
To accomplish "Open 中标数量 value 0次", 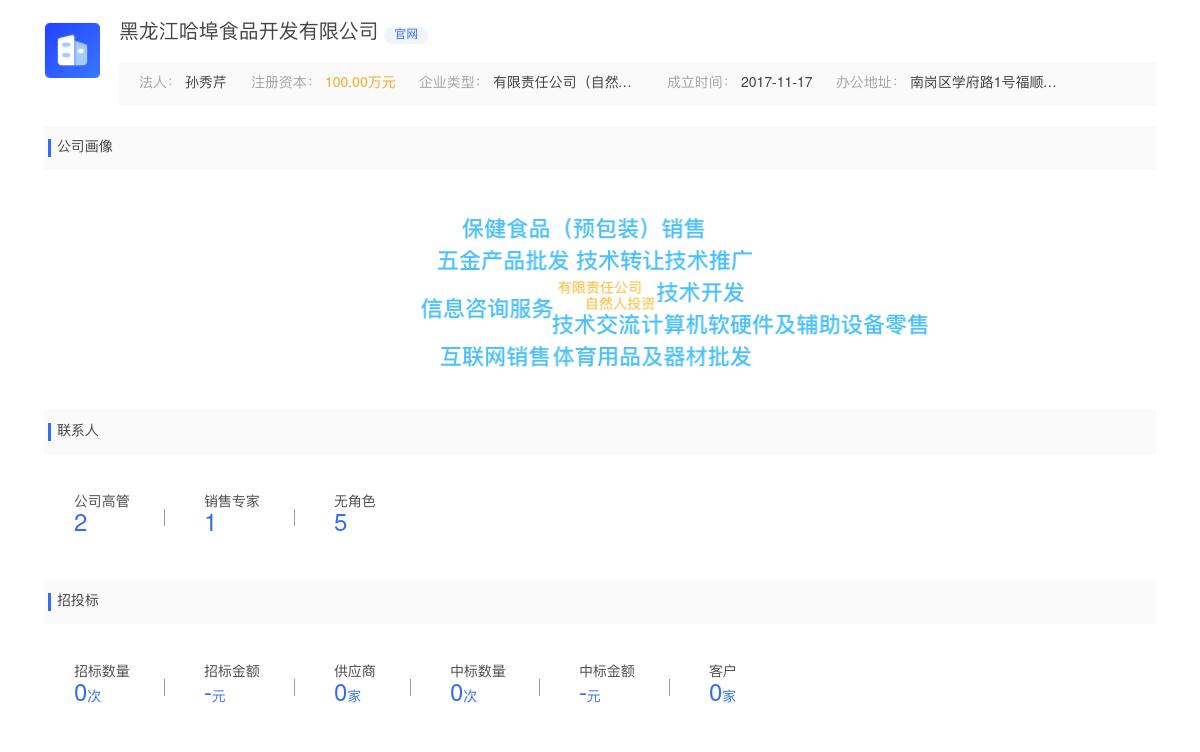I will (464, 693).
